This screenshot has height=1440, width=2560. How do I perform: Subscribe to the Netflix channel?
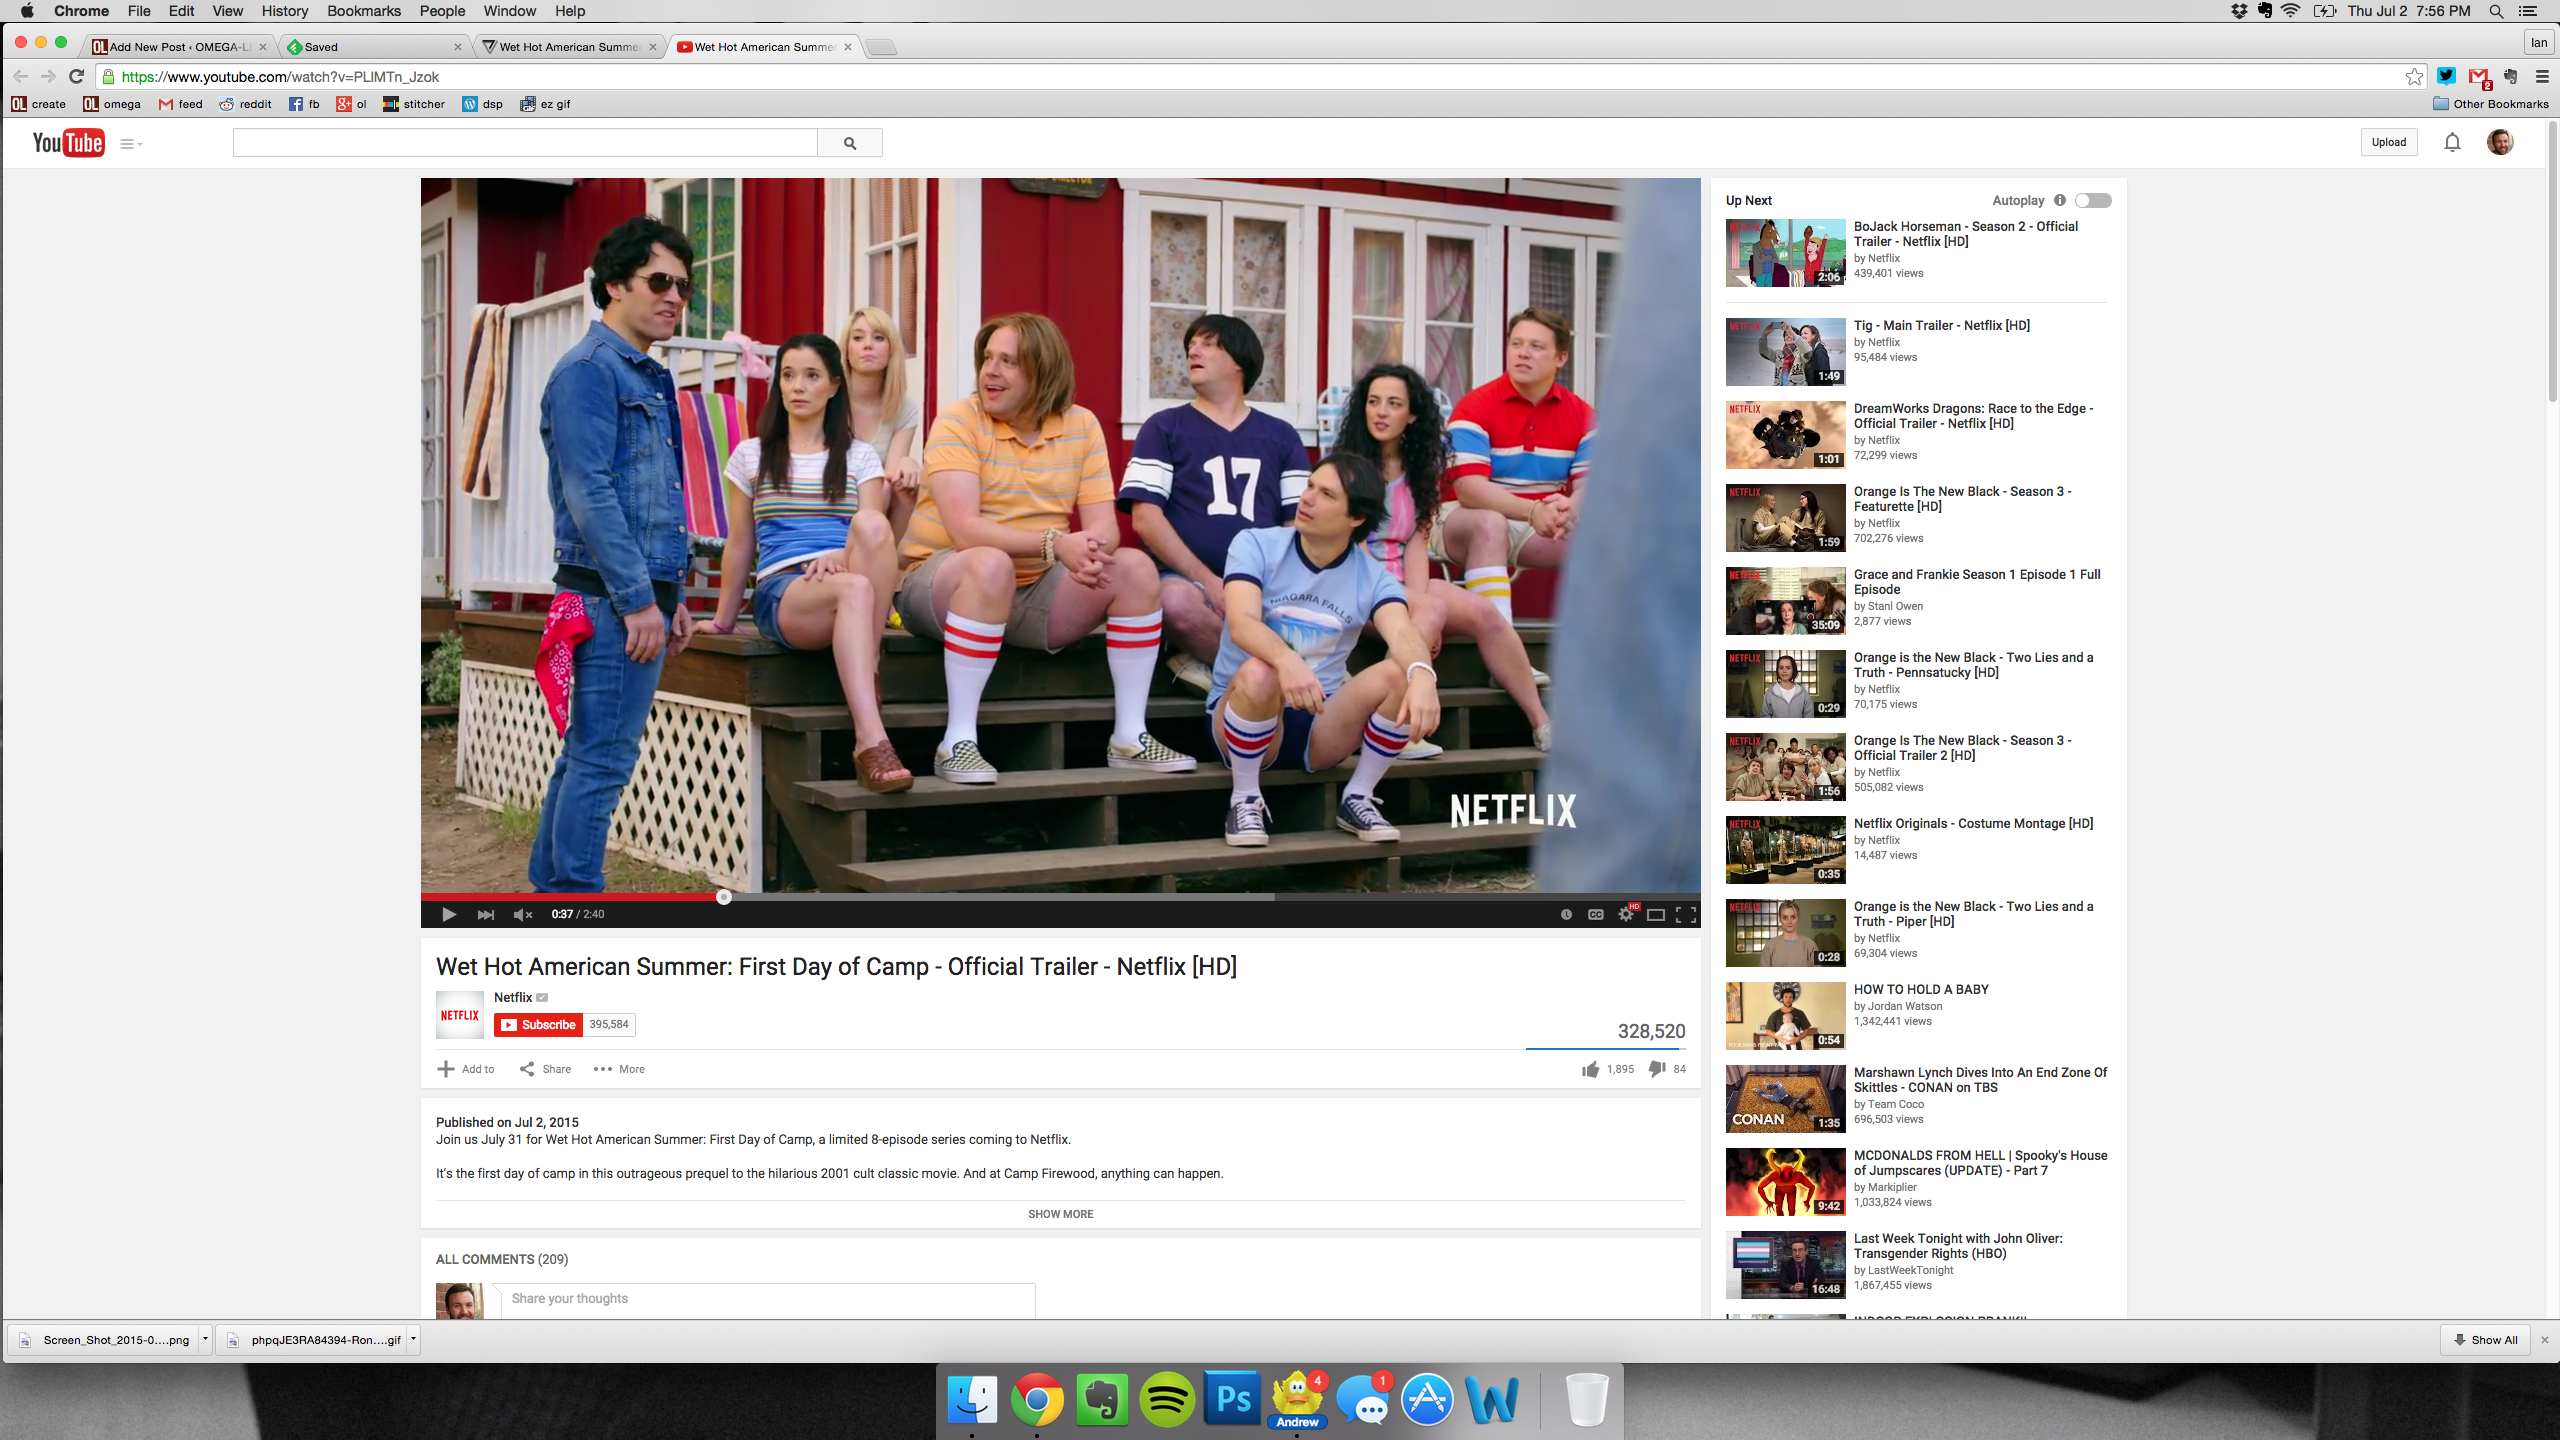pos(538,1024)
